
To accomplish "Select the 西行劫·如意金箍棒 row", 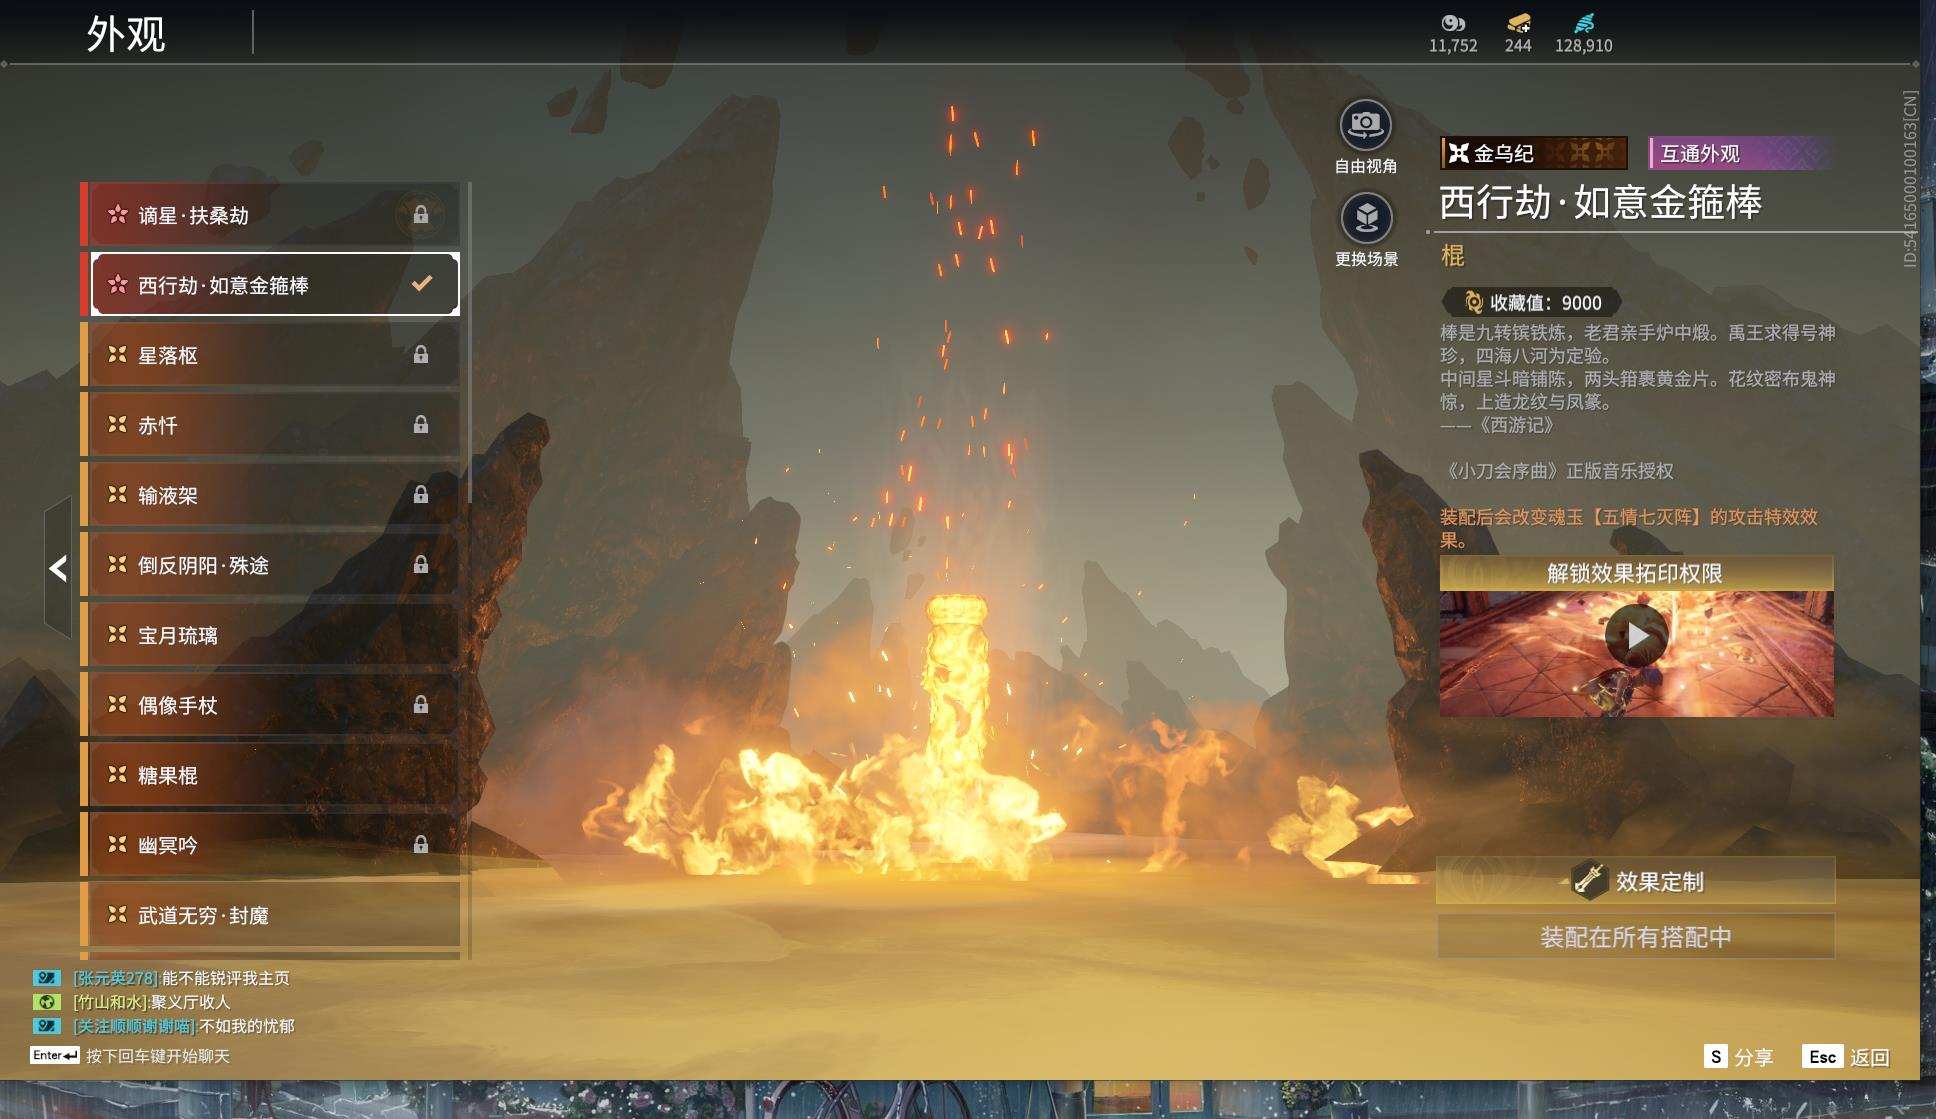I will coord(270,285).
